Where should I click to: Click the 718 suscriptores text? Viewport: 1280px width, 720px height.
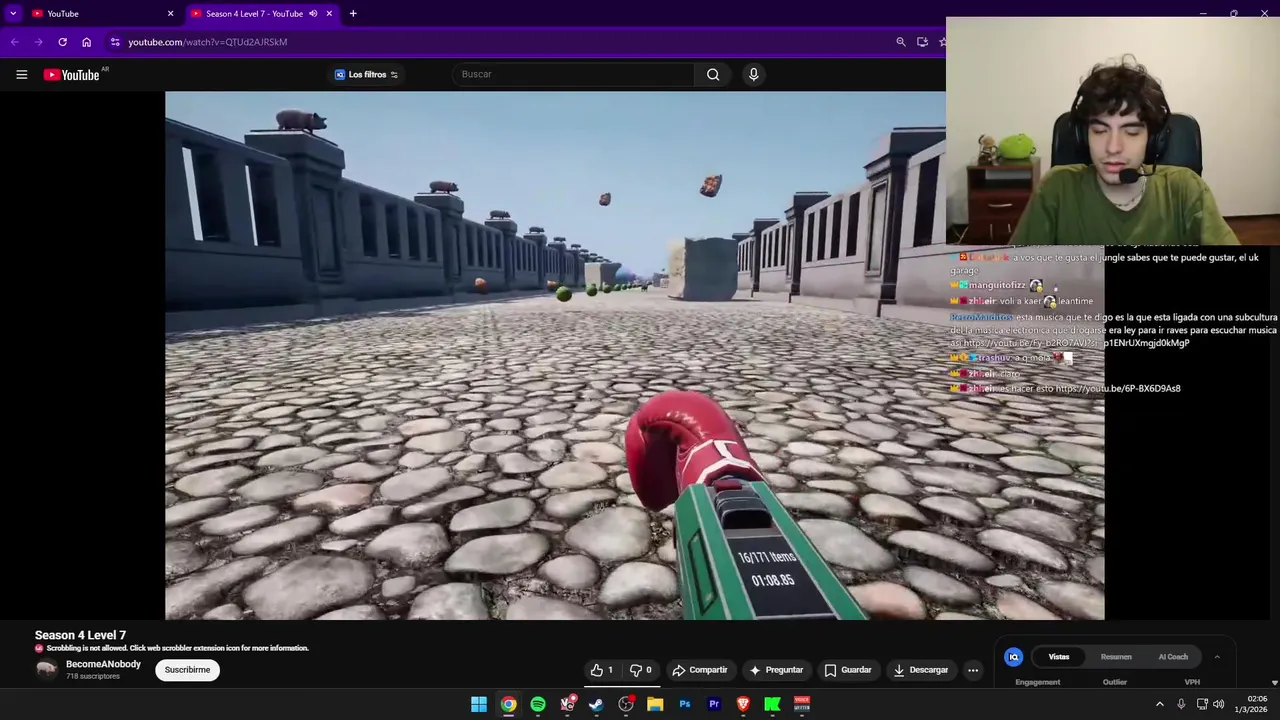coord(93,677)
